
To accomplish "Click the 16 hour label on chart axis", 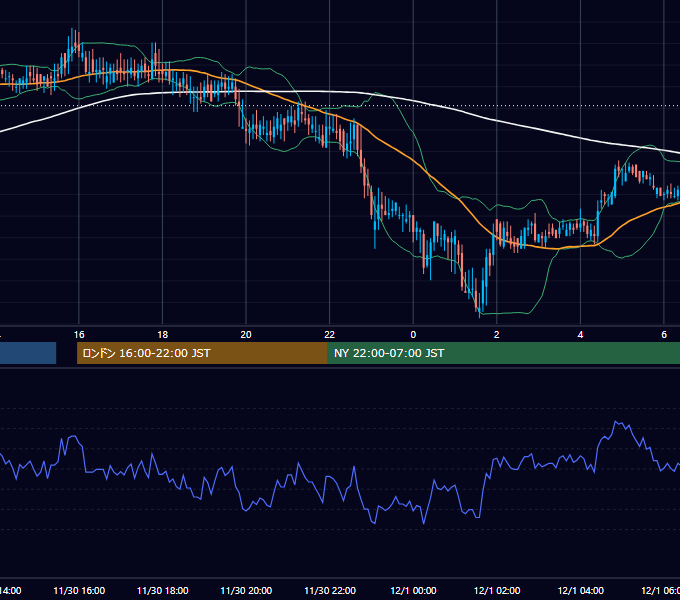I will (79, 335).
